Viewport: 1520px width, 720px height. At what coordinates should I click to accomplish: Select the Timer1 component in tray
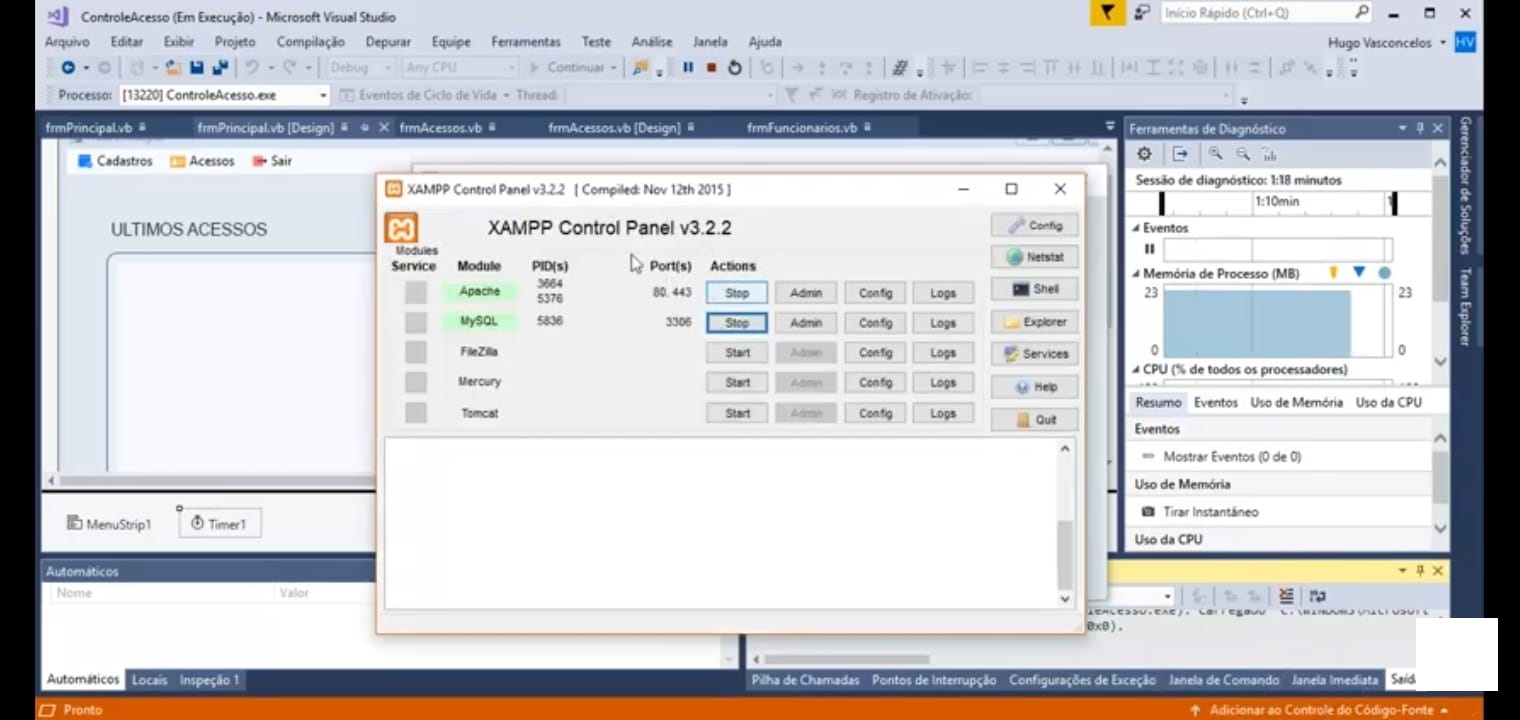click(x=219, y=524)
